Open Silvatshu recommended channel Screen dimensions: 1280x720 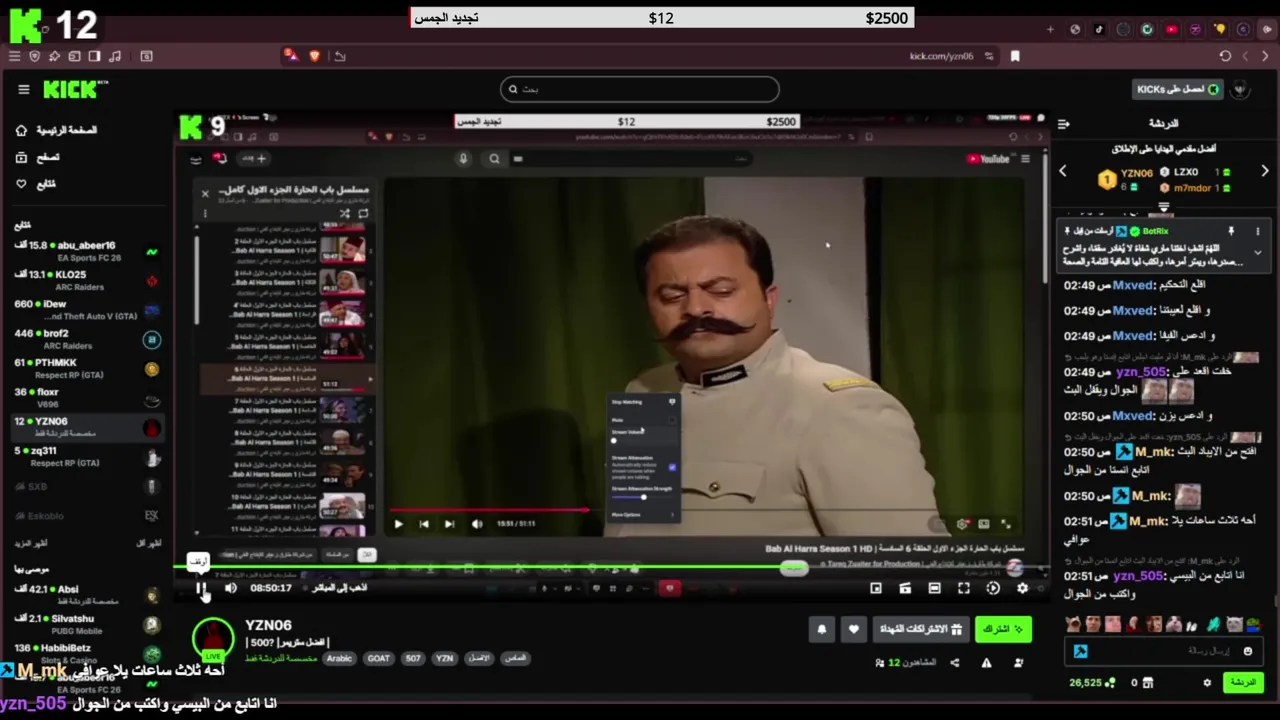(x=87, y=624)
